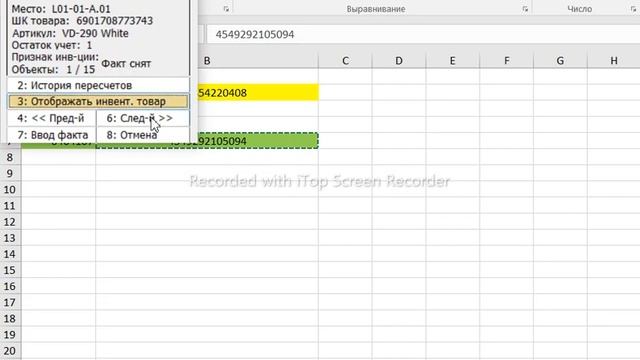Click the Факт снят status text
This screenshot has width=640, height=360.
click(x=126, y=64)
